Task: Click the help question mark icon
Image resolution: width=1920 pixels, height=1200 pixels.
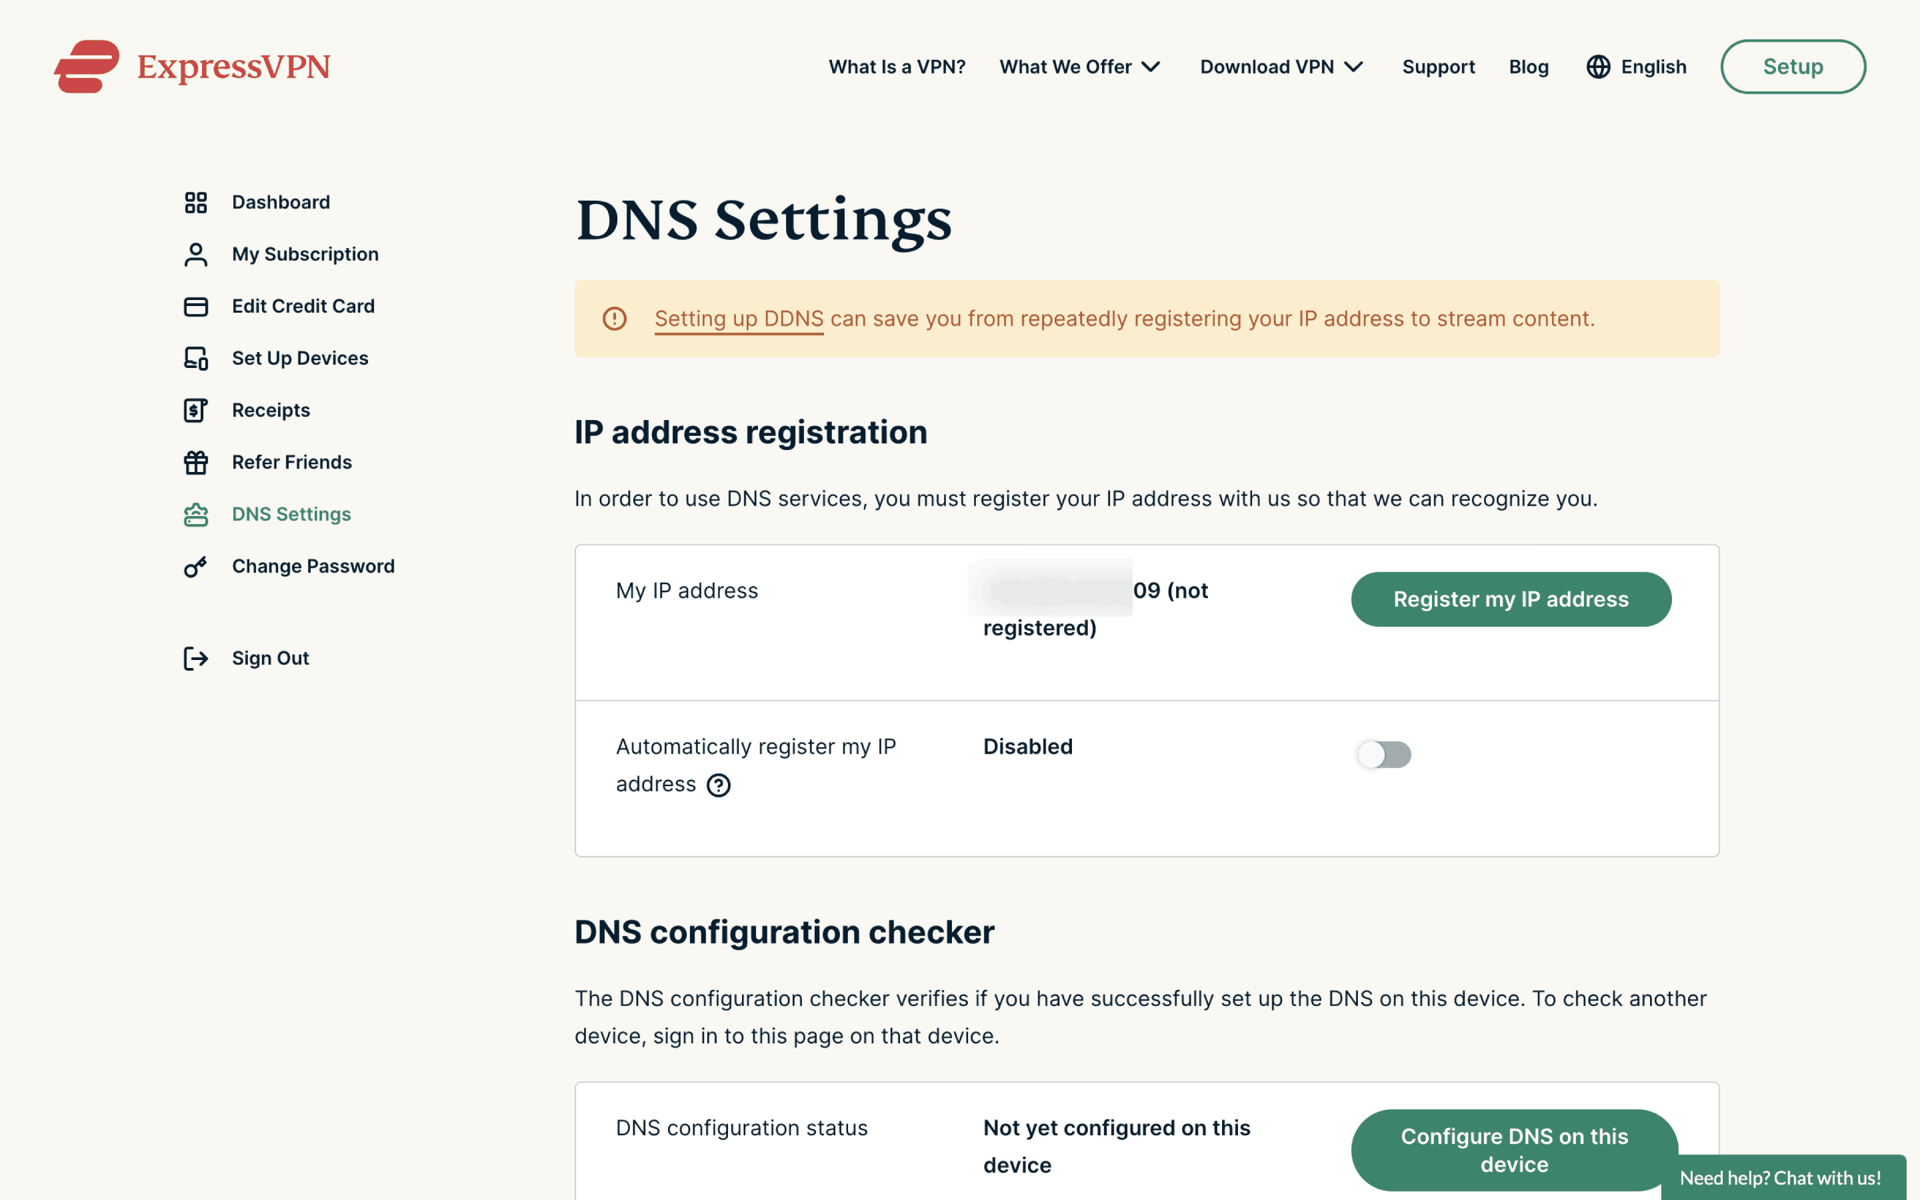Action: coord(719,786)
